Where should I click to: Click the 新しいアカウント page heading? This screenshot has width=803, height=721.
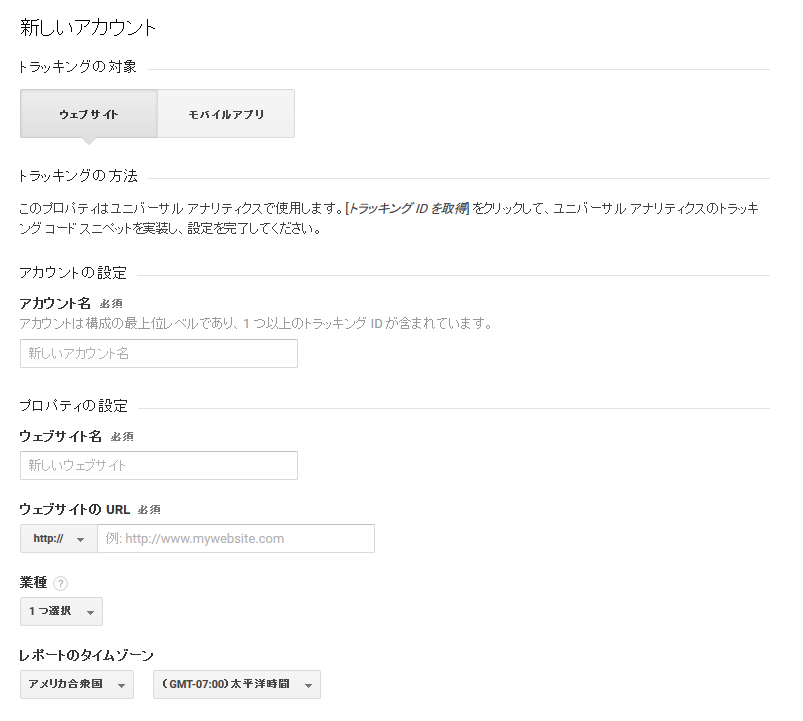pos(88,28)
